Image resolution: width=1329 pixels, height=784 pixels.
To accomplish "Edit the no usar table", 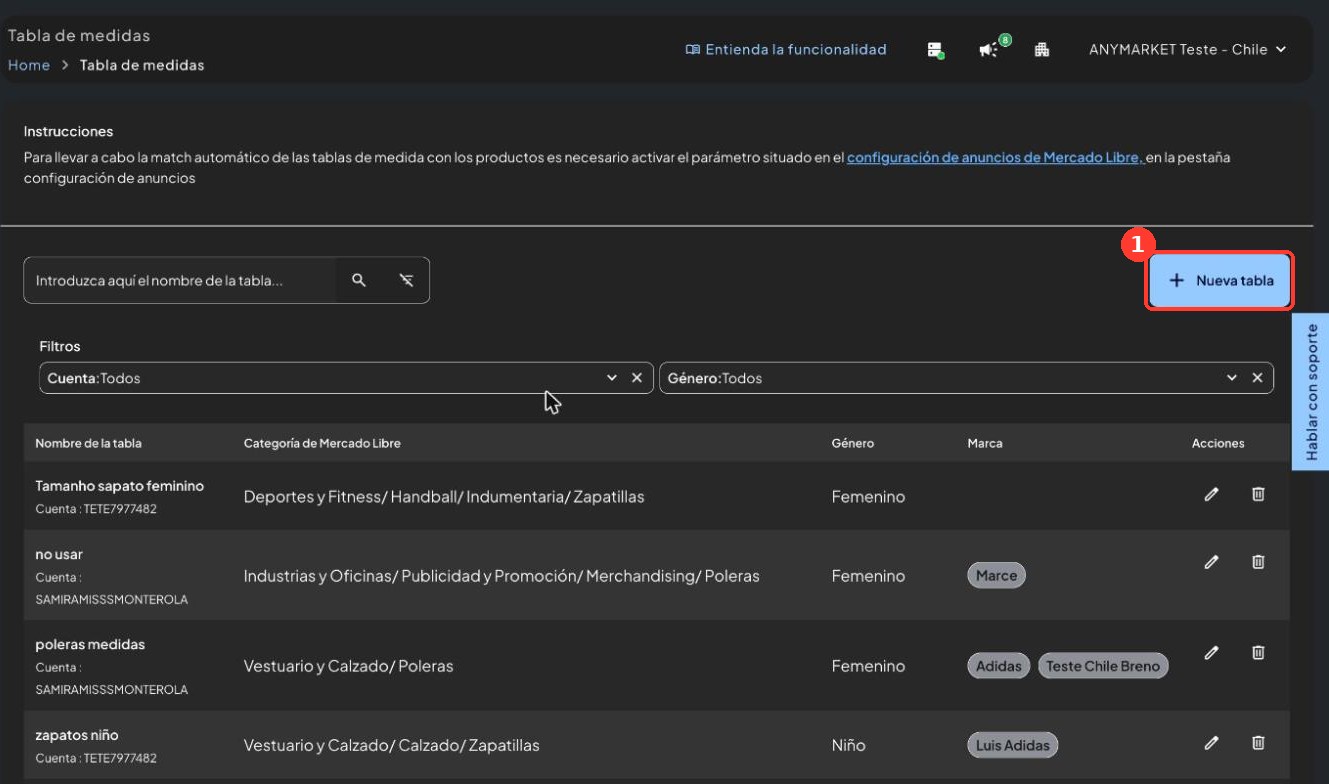I will pos(1212,562).
